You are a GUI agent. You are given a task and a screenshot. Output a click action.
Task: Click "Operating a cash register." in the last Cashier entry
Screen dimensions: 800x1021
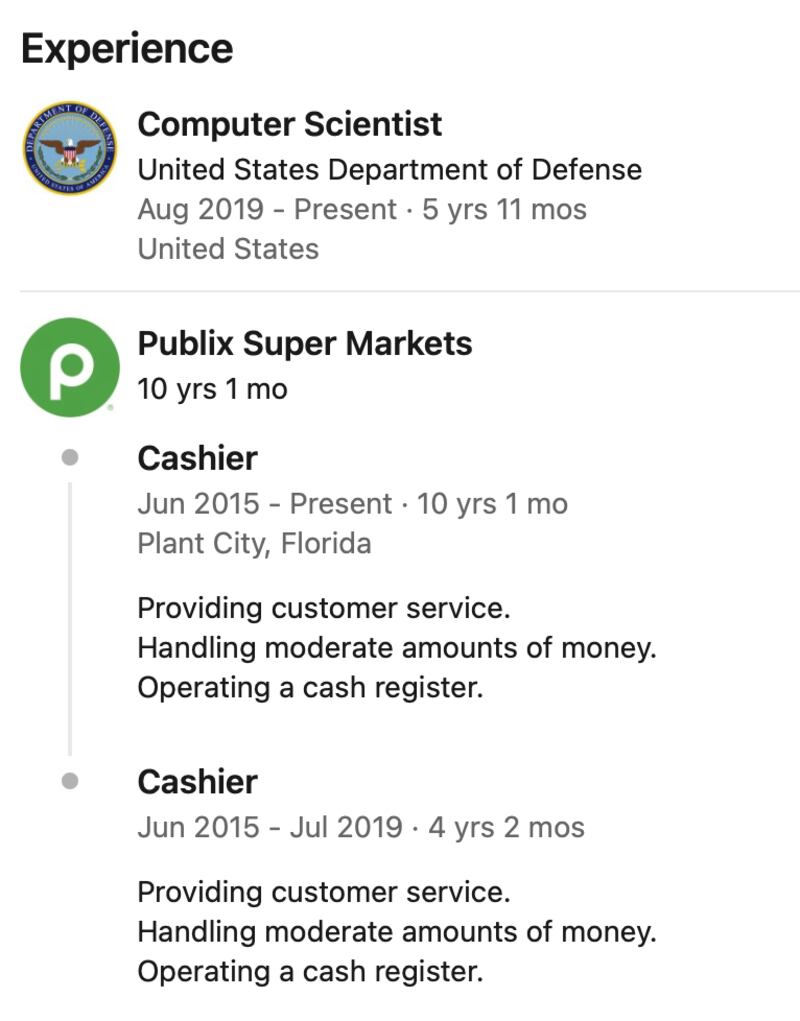pyautogui.click(x=310, y=971)
